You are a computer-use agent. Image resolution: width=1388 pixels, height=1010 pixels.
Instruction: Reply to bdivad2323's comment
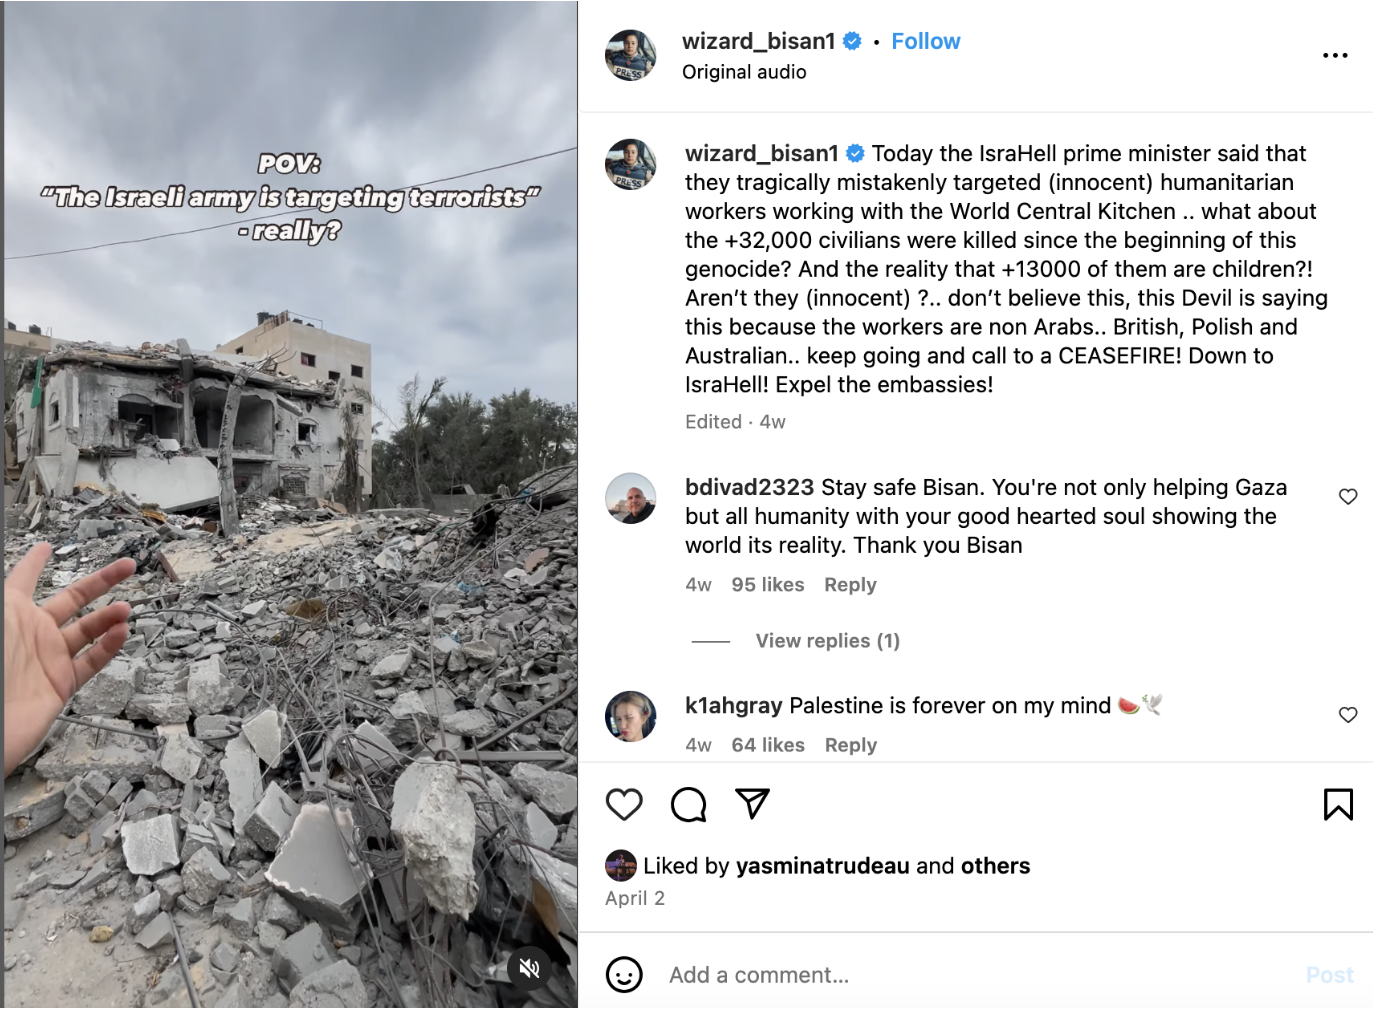[x=850, y=585]
